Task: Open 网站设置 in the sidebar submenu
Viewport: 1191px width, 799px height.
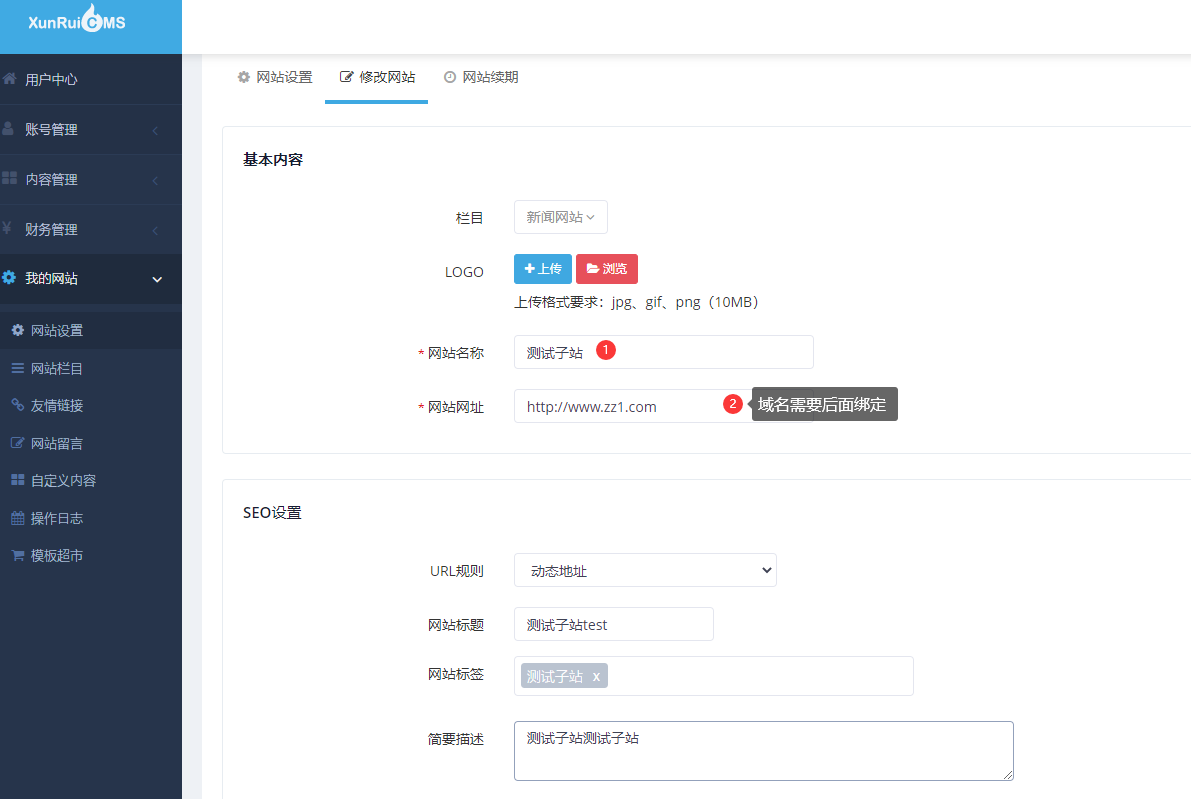Action: (90, 330)
